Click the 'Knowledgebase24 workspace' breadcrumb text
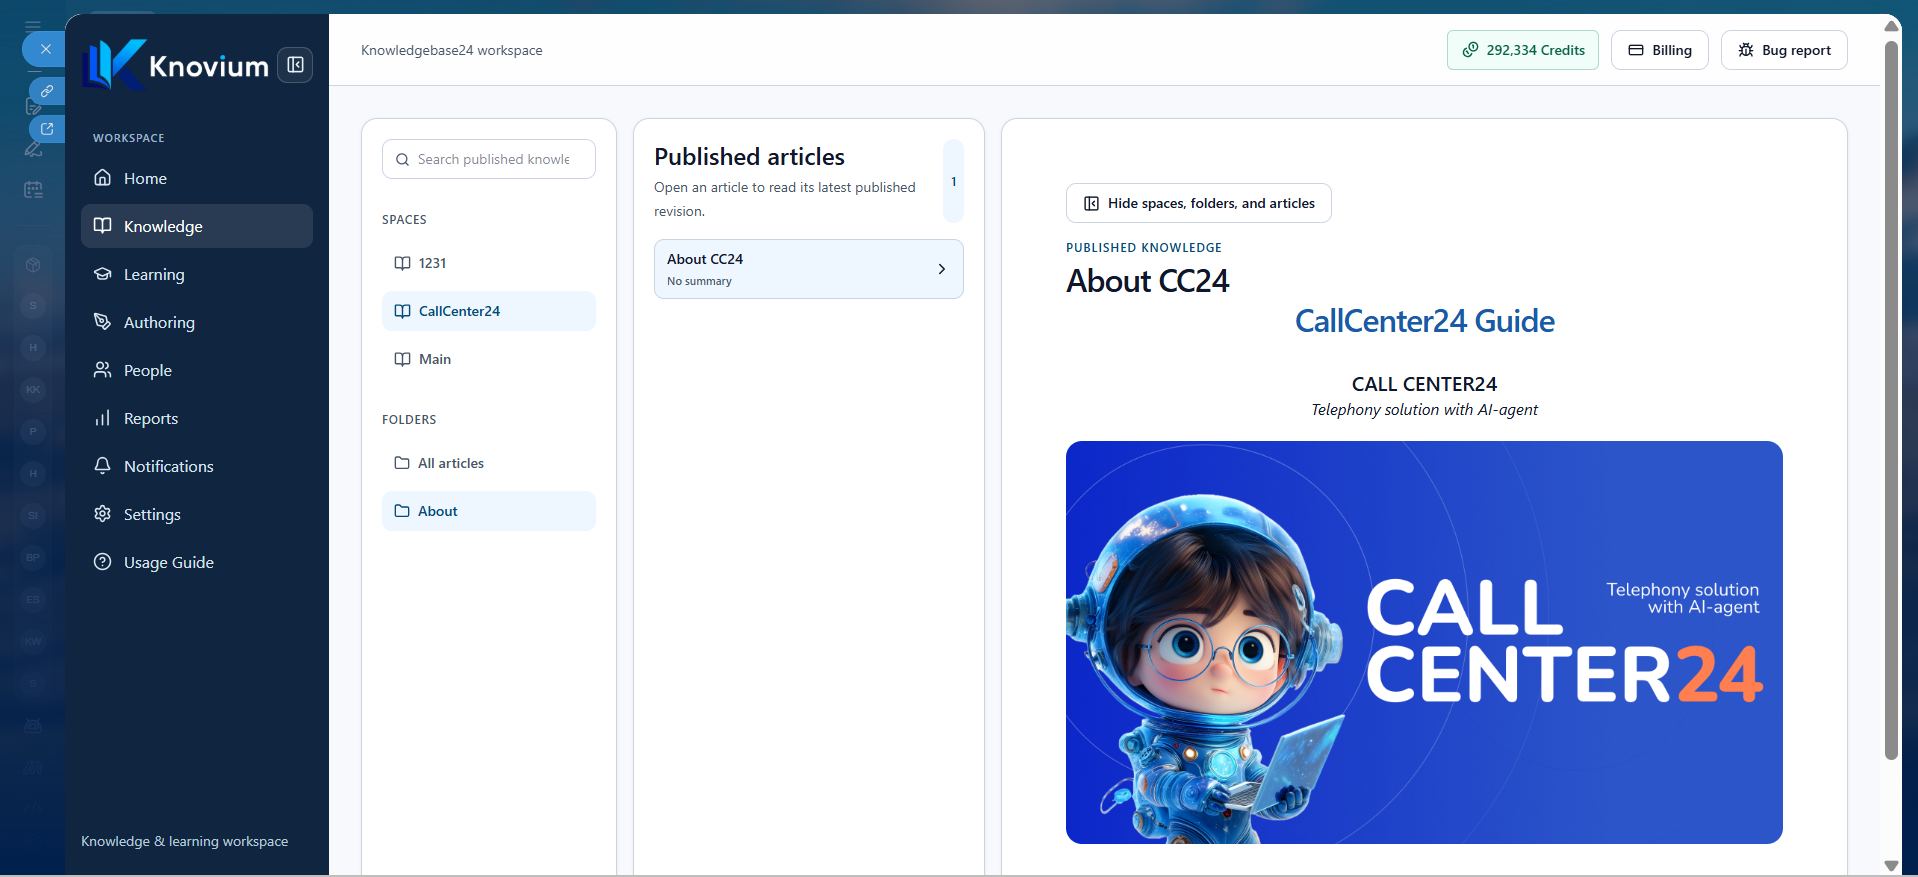This screenshot has width=1918, height=877. coord(452,50)
